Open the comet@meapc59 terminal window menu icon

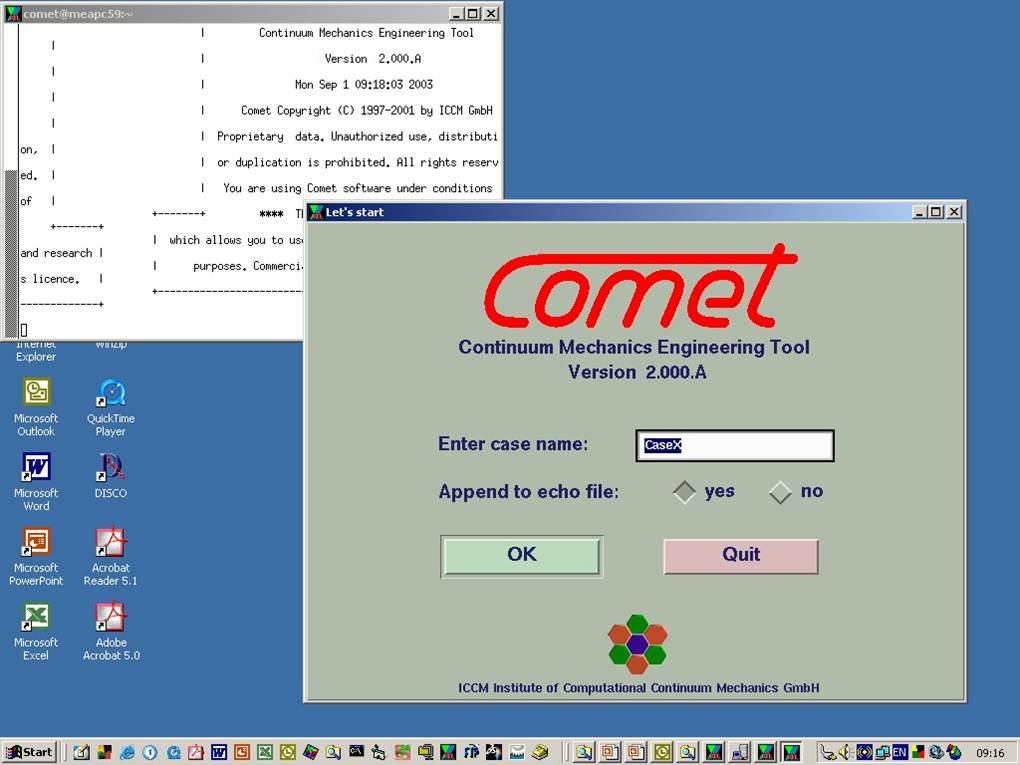[x=12, y=13]
